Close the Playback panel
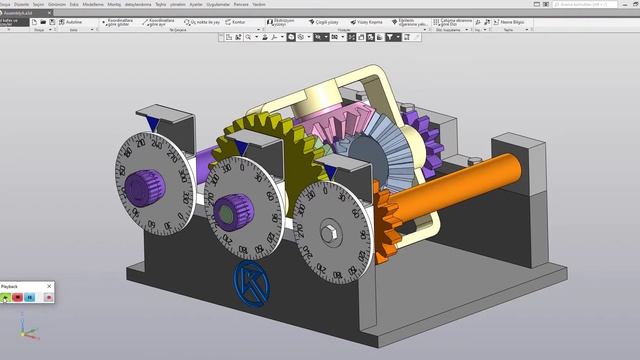The image size is (640, 360). pos(49,286)
